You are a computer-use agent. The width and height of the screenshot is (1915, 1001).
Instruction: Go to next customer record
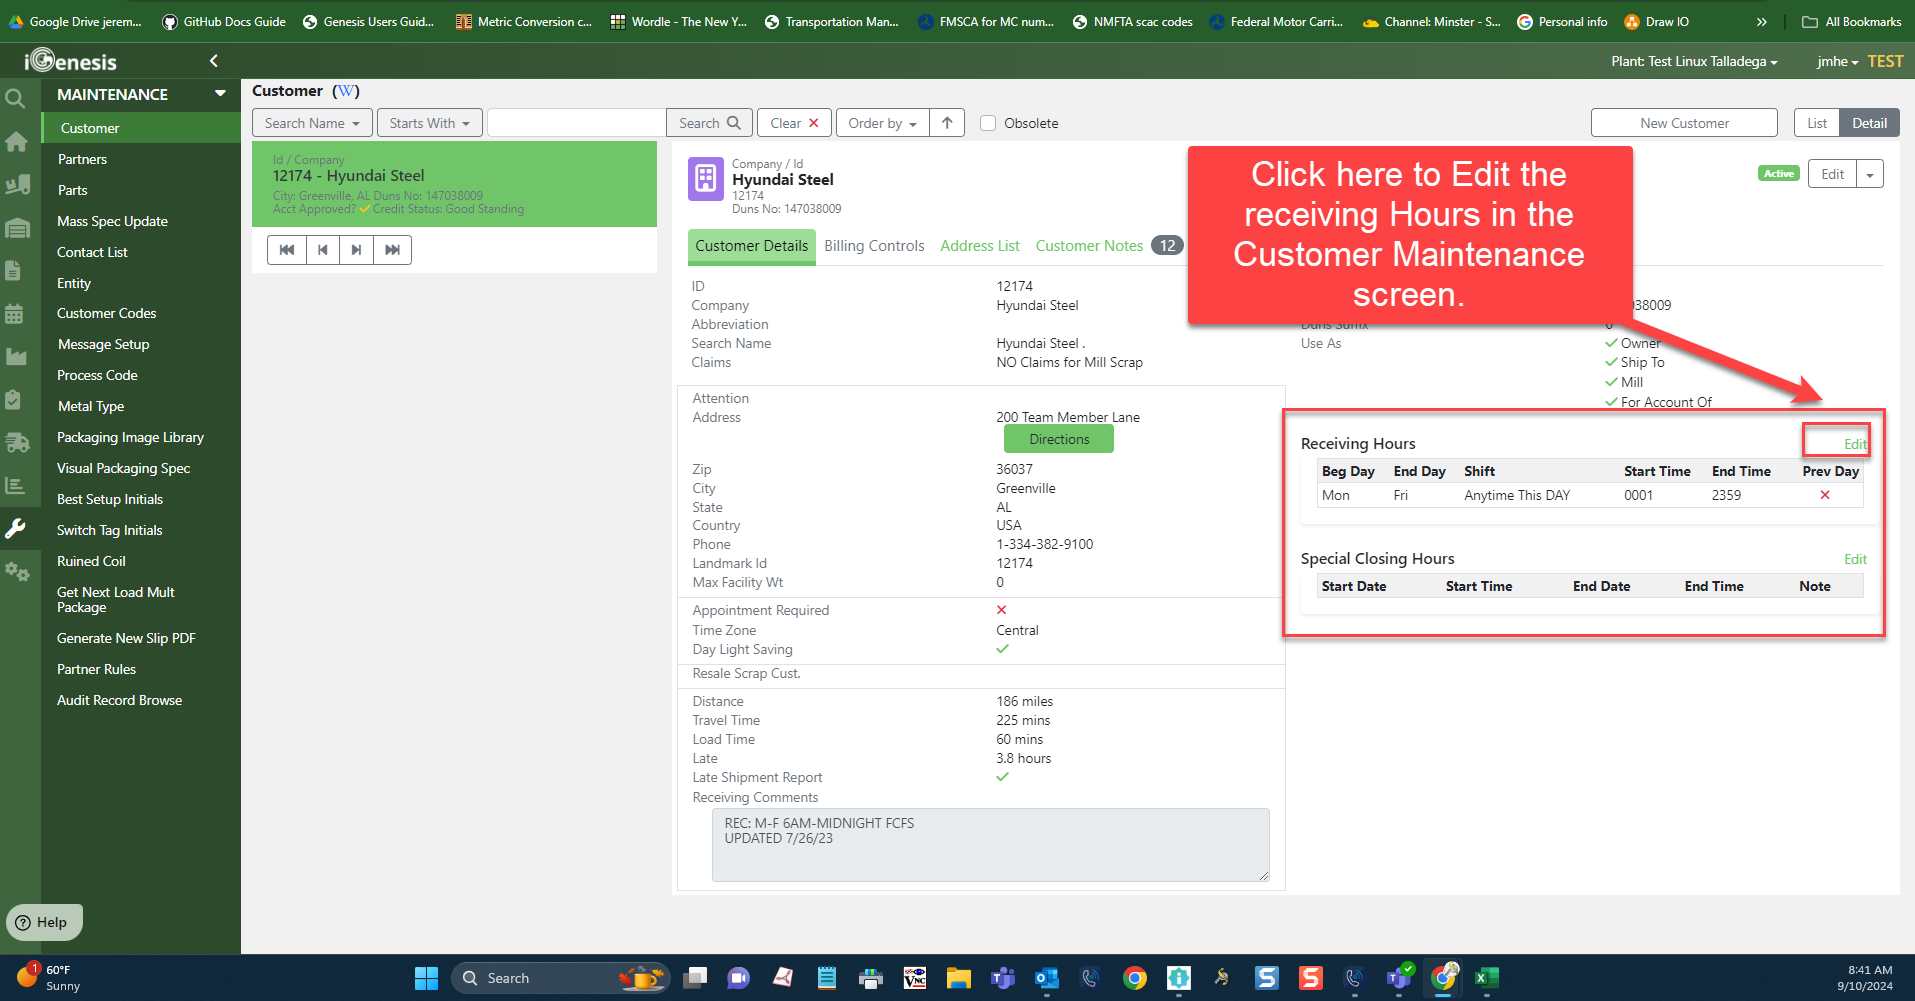pos(356,250)
